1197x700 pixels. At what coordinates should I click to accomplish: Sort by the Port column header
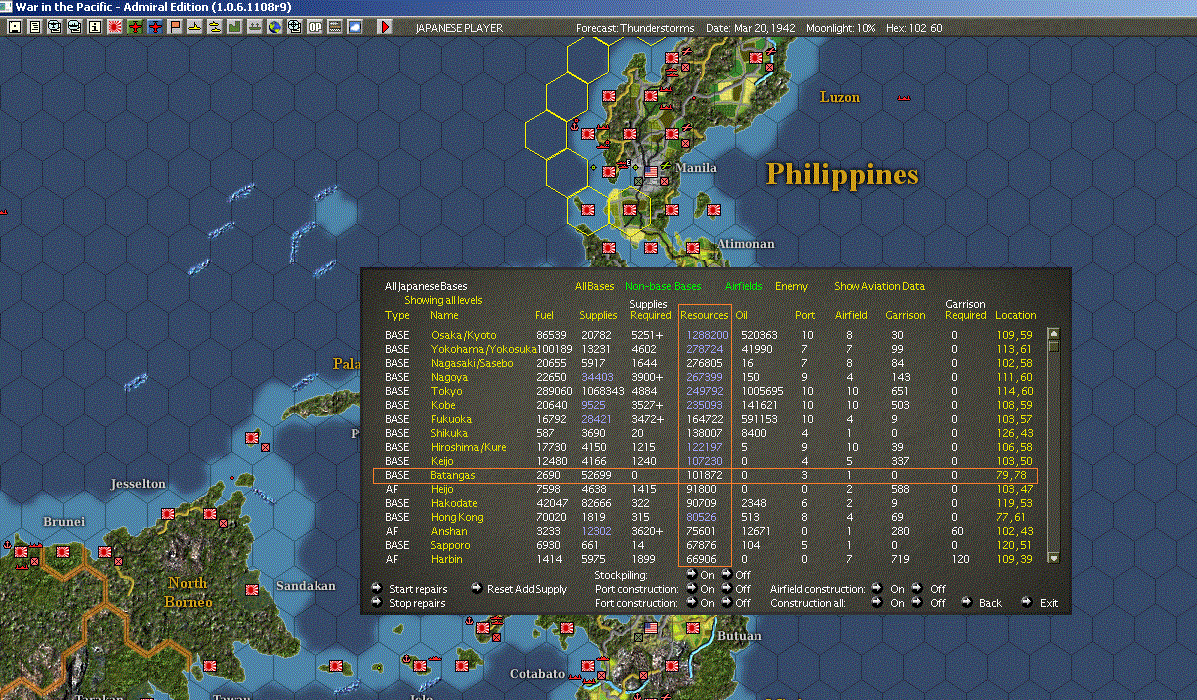click(805, 315)
